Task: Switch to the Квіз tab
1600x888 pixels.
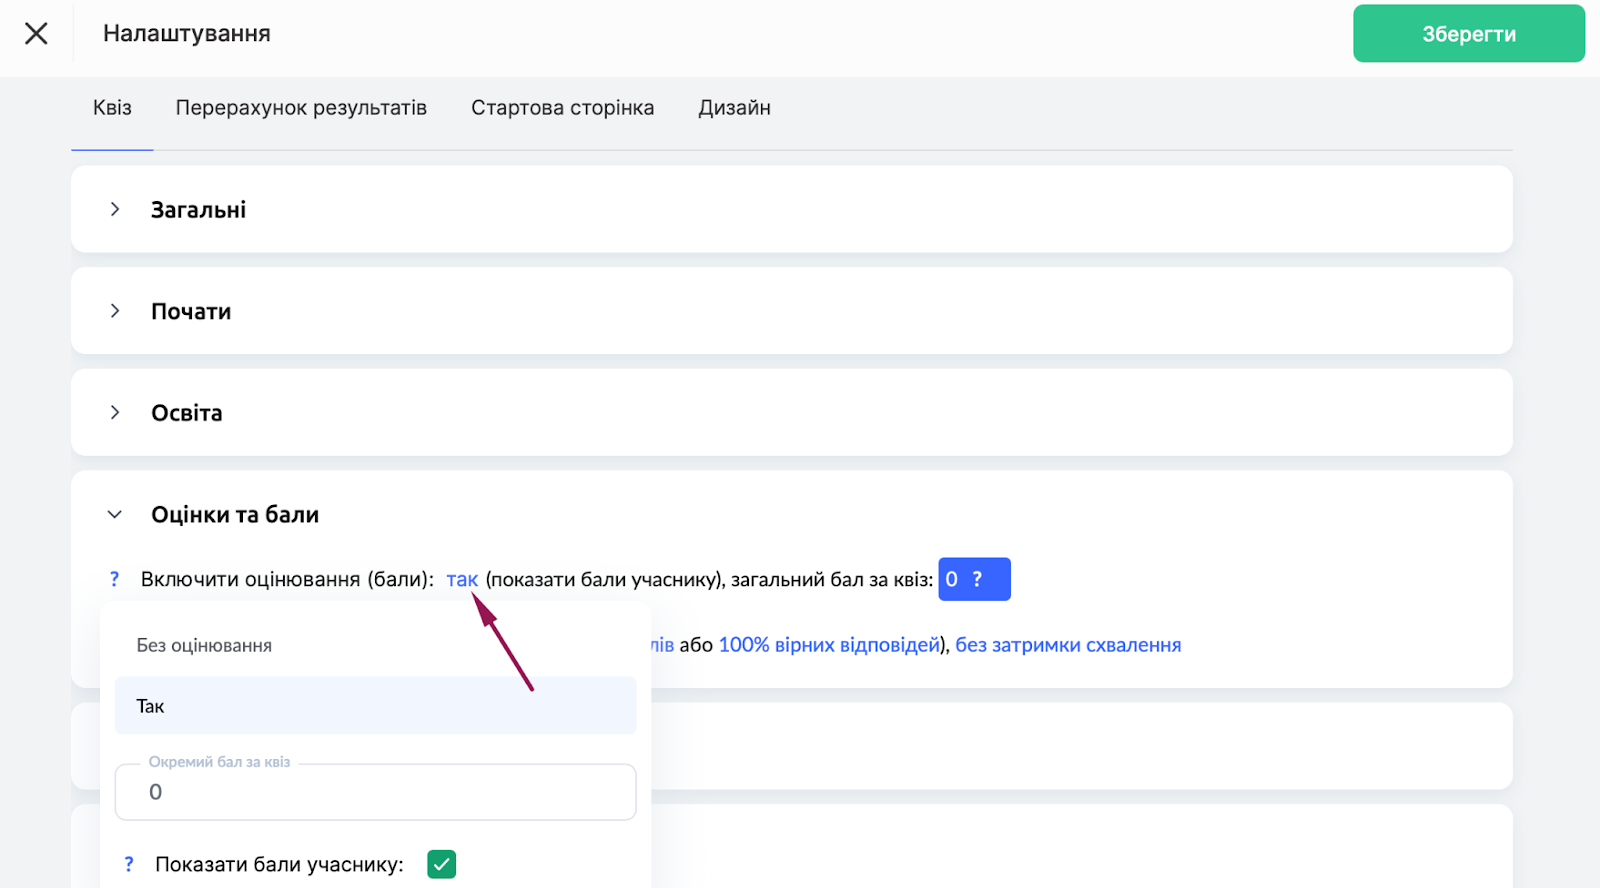Action: click(112, 108)
